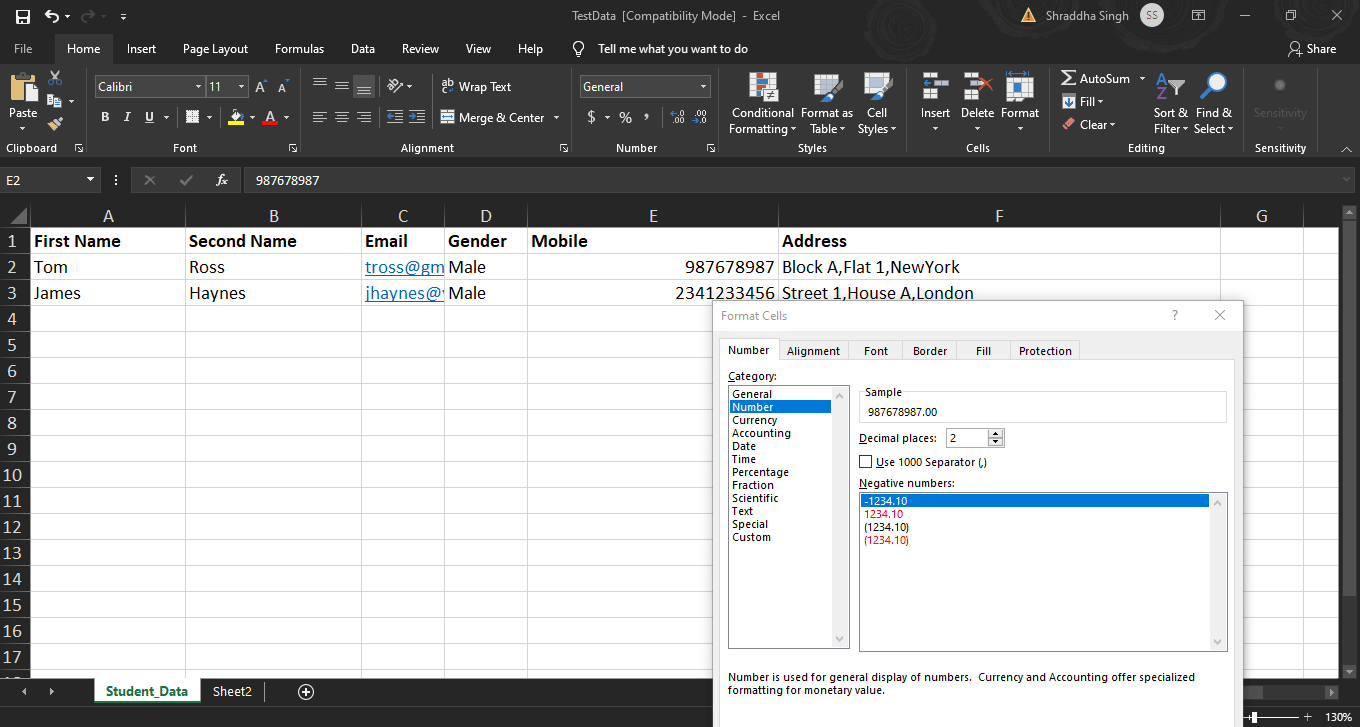The height and width of the screenshot is (727, 1360).
Task: Click the Insert Function fx icon
Action: (x=222, y=180)
